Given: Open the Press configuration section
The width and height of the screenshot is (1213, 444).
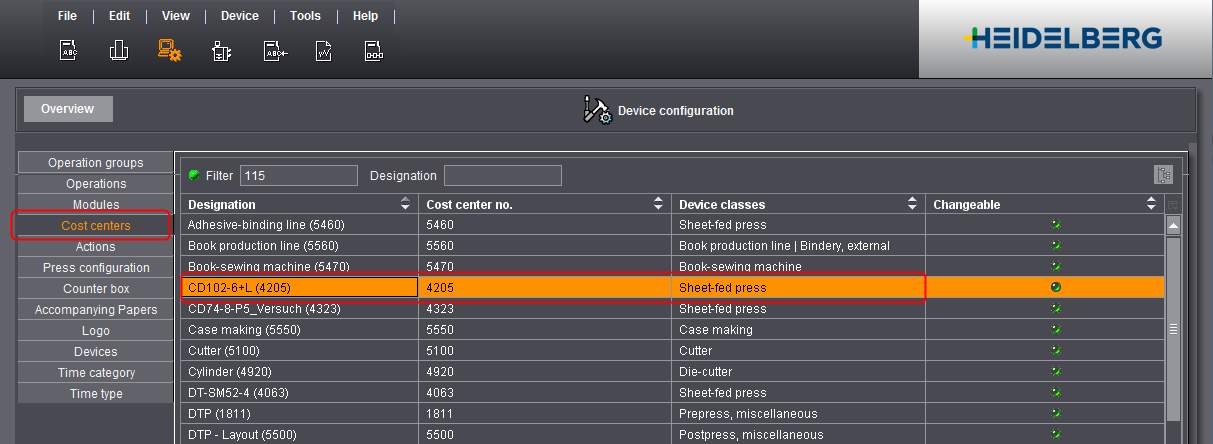Looking at the screenshot, I should 96,268.
